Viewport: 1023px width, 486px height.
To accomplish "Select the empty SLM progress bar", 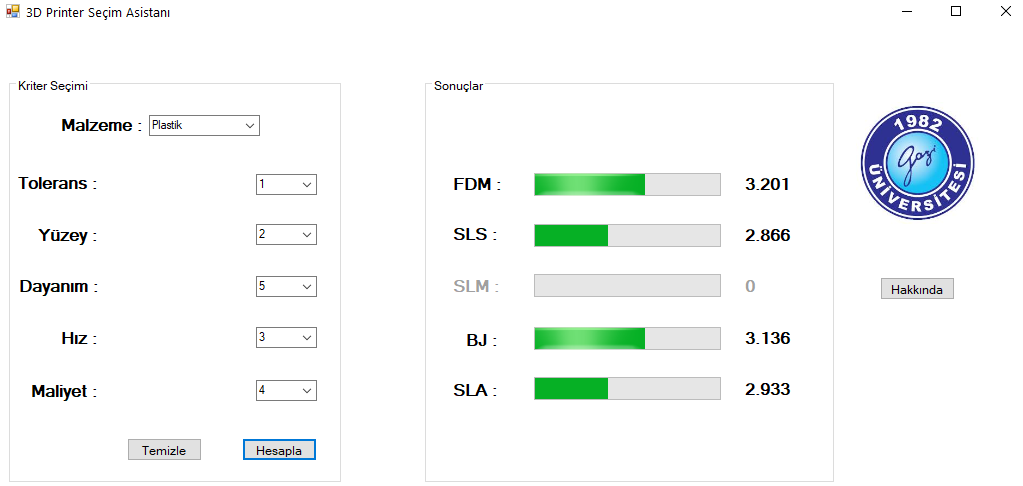I will (627, 286).
